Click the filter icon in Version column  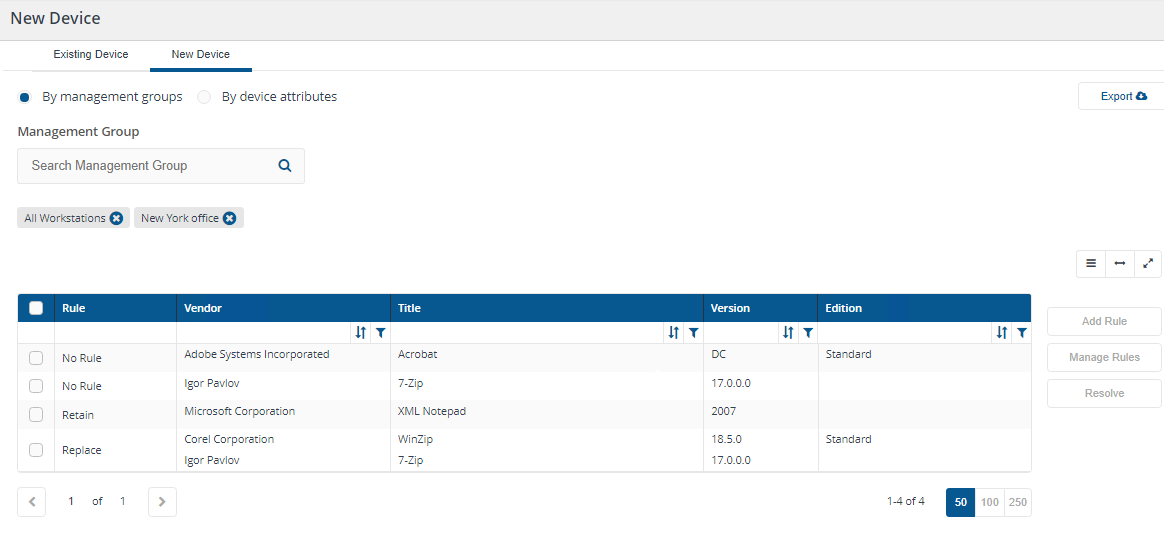(x=808, y=333)
